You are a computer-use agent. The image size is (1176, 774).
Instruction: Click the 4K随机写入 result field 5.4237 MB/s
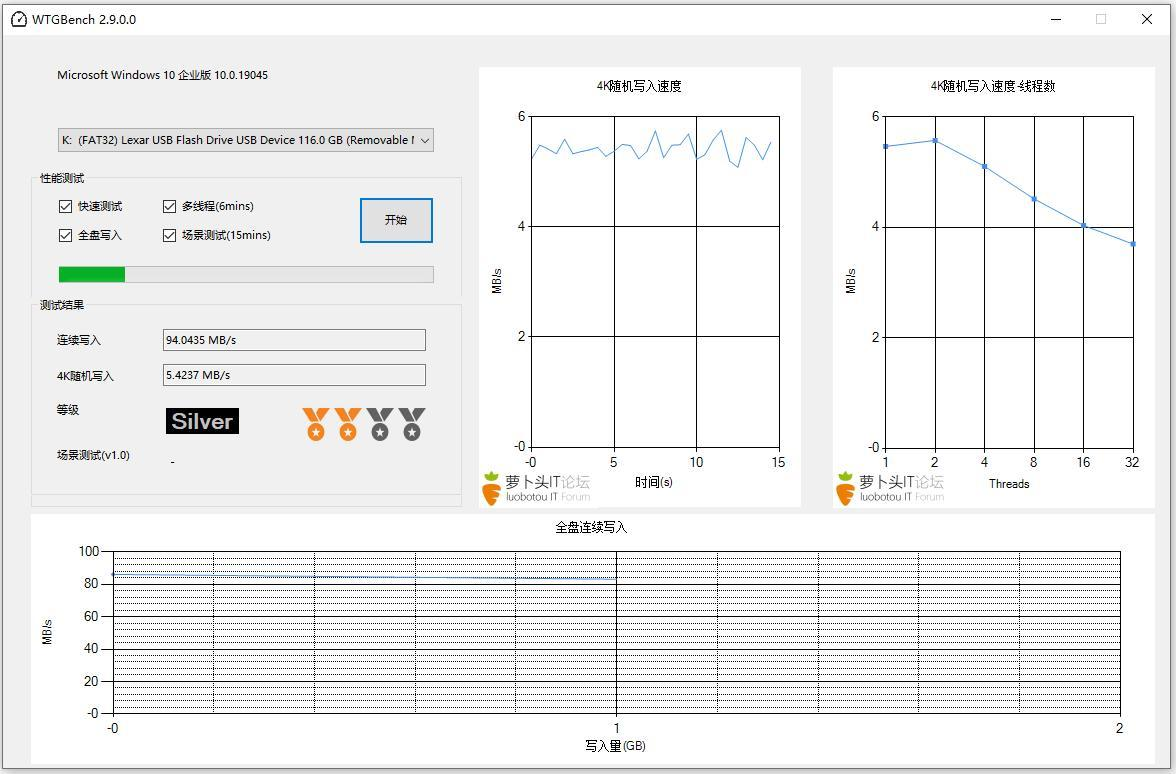[294, 375]
